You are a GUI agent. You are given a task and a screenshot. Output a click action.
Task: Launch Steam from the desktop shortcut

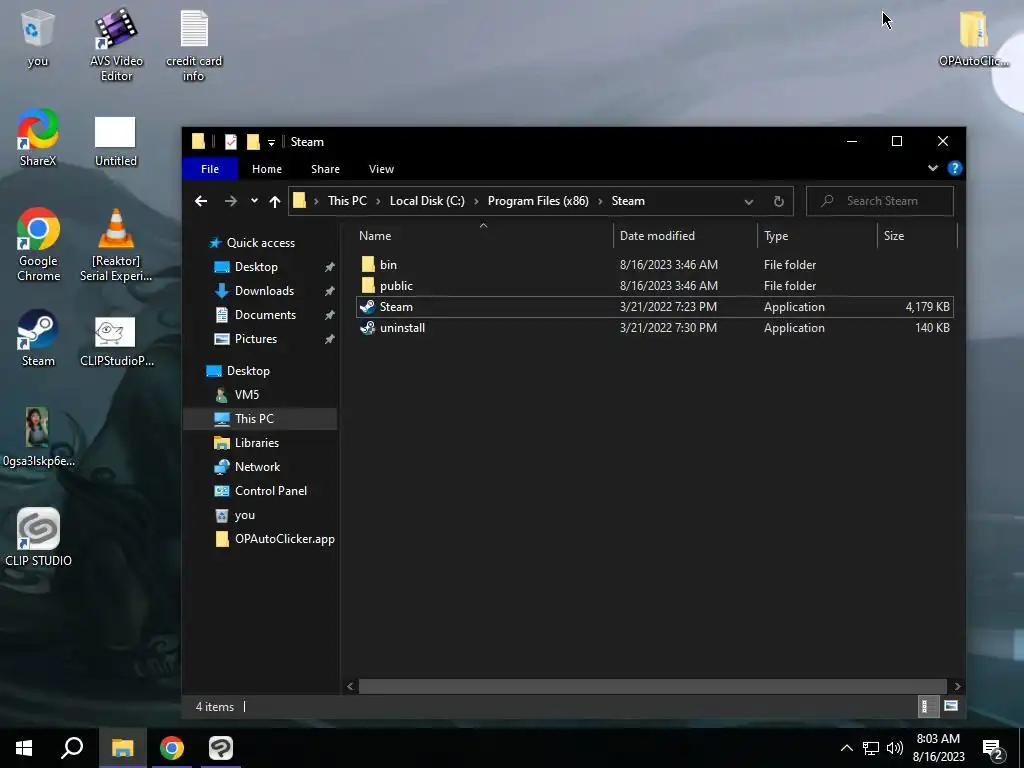click(38, 338)
